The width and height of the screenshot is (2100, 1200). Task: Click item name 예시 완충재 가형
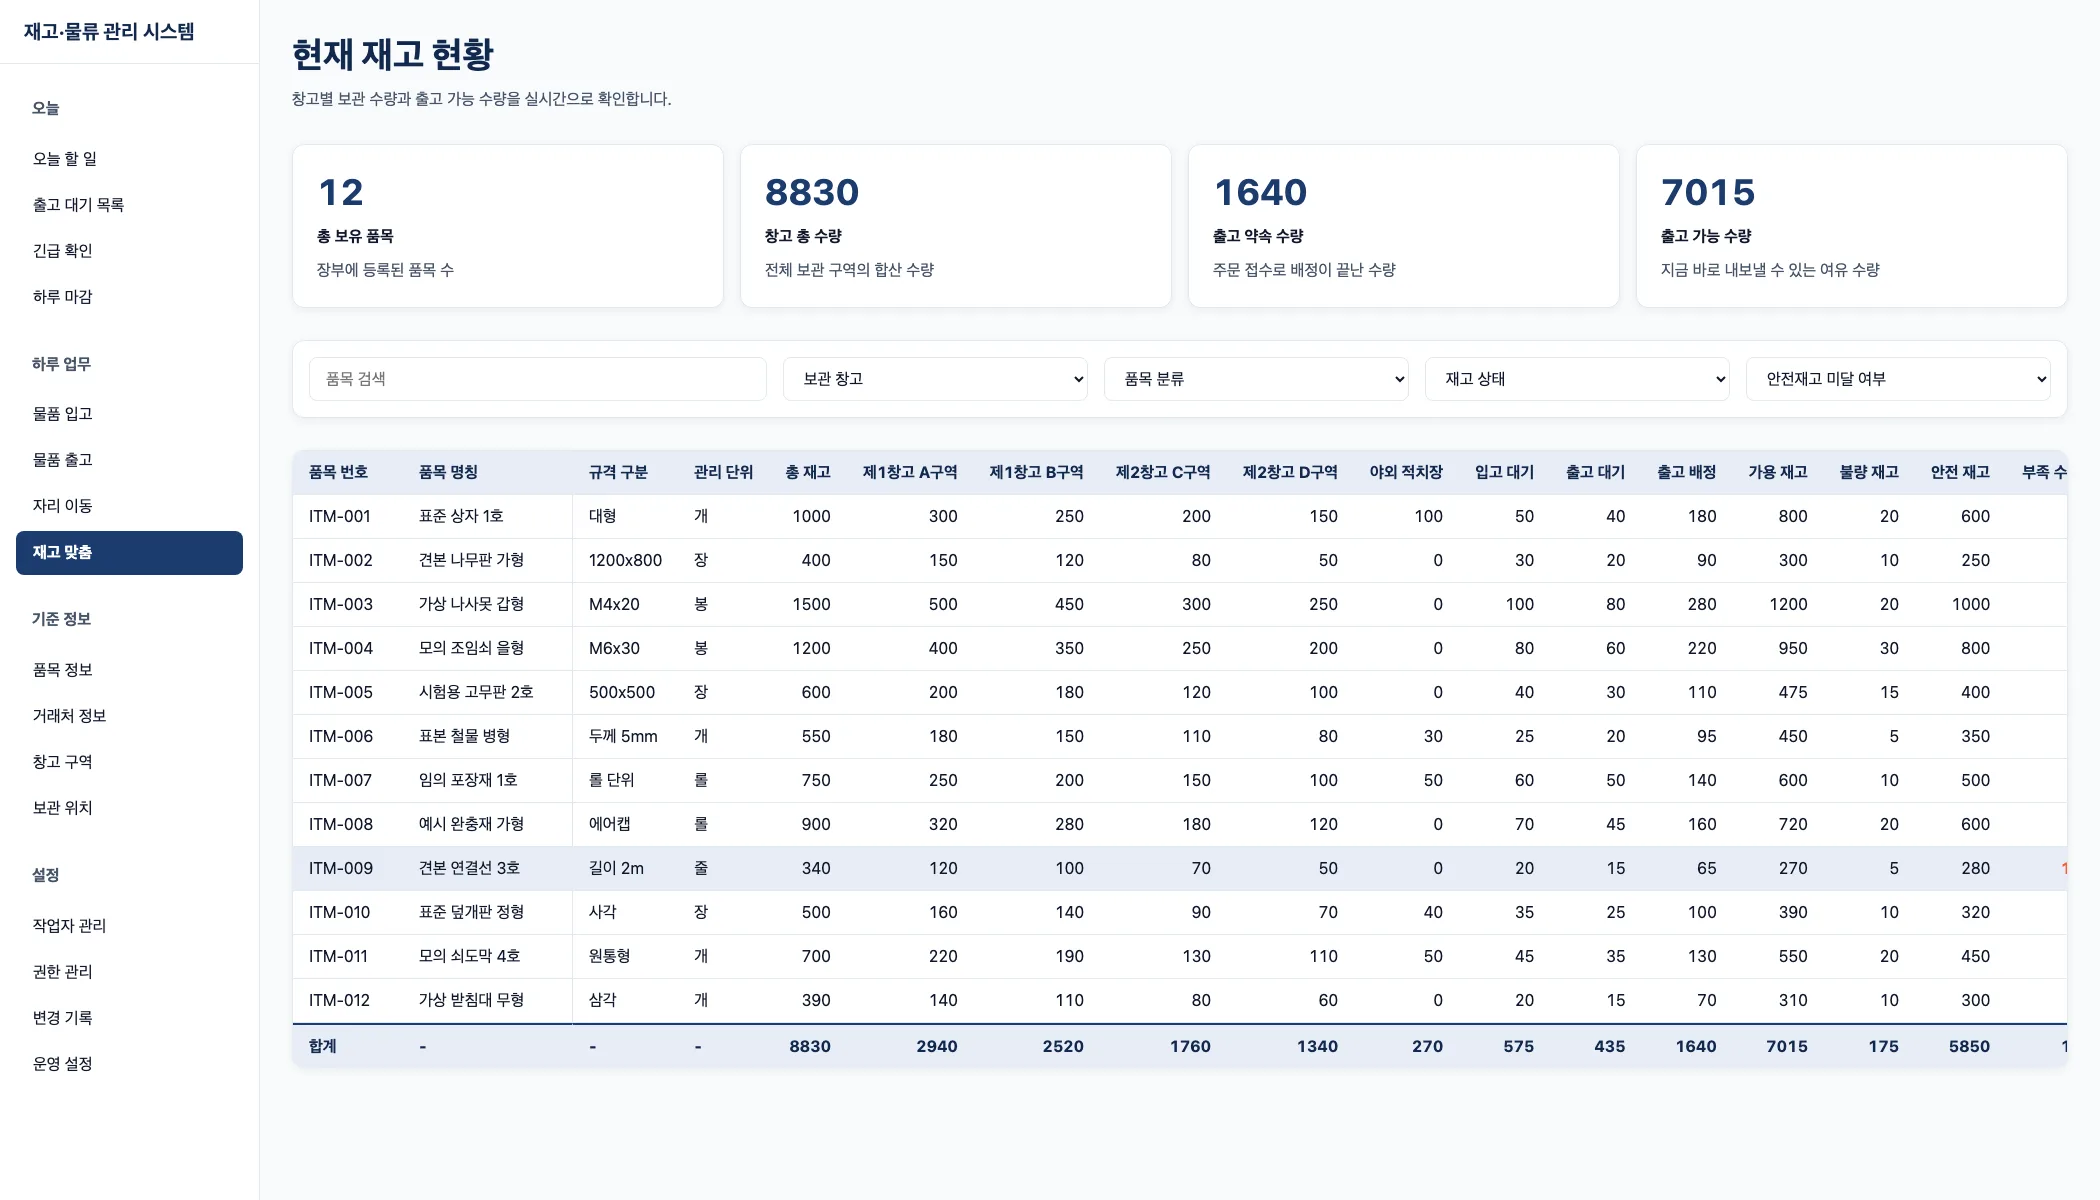coord(471,824)
